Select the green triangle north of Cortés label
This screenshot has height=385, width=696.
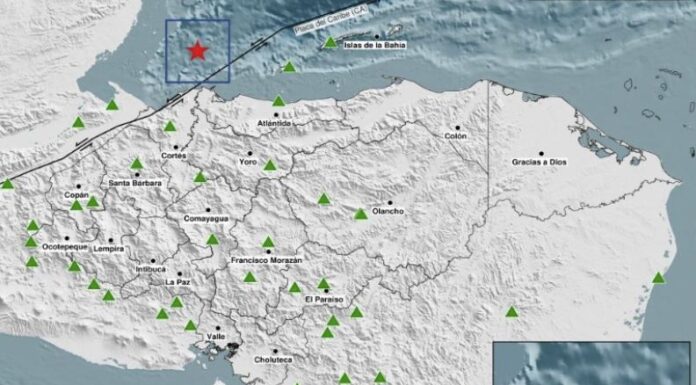click(x=170, y=127)
